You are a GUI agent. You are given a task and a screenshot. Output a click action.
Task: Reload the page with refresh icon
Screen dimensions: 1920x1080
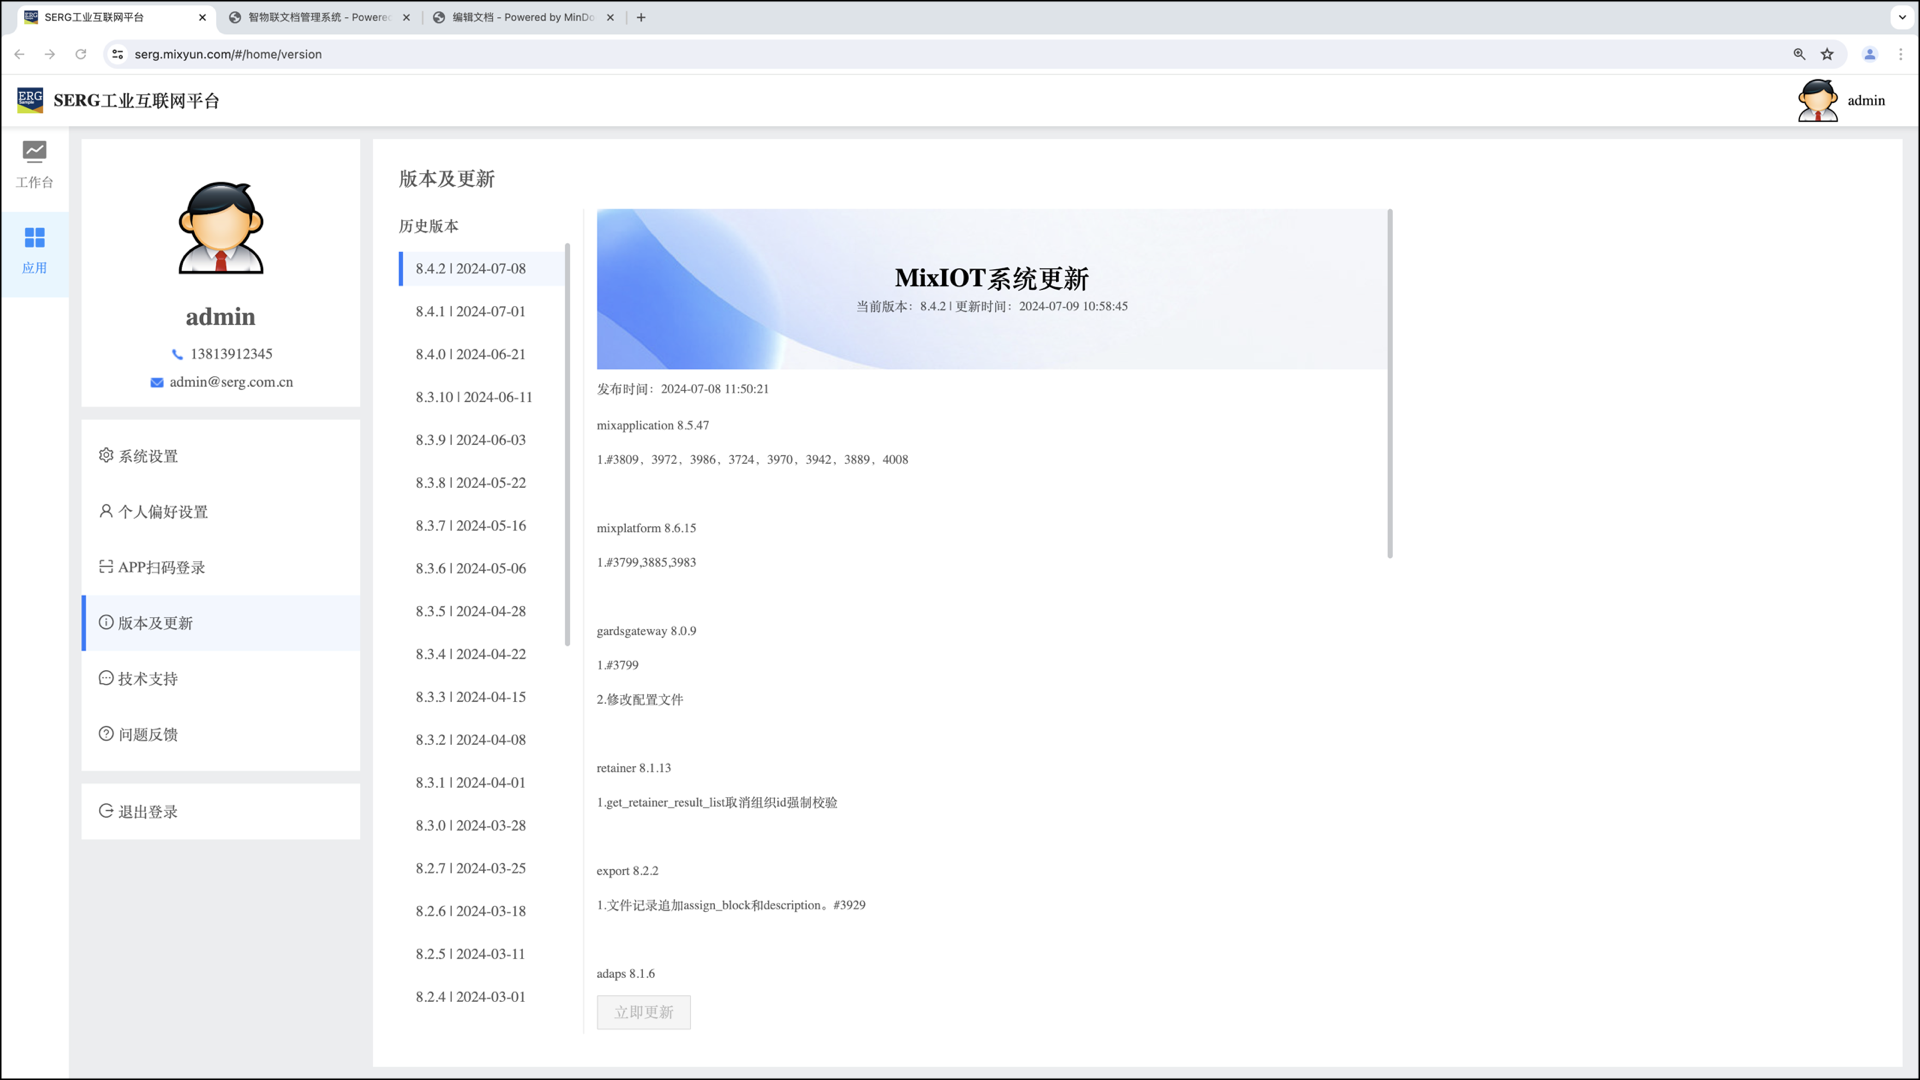pyautogui.click(x=81, y=54)
